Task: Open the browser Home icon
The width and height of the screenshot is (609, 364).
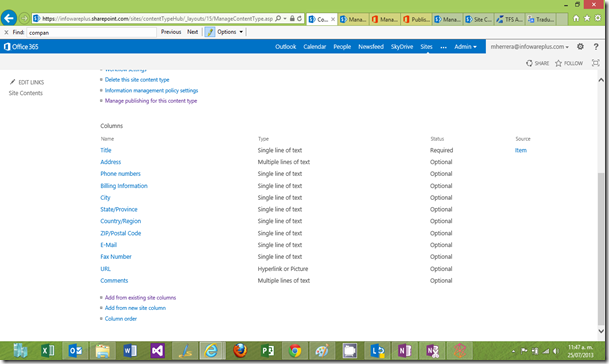Action: coord(576,18)
